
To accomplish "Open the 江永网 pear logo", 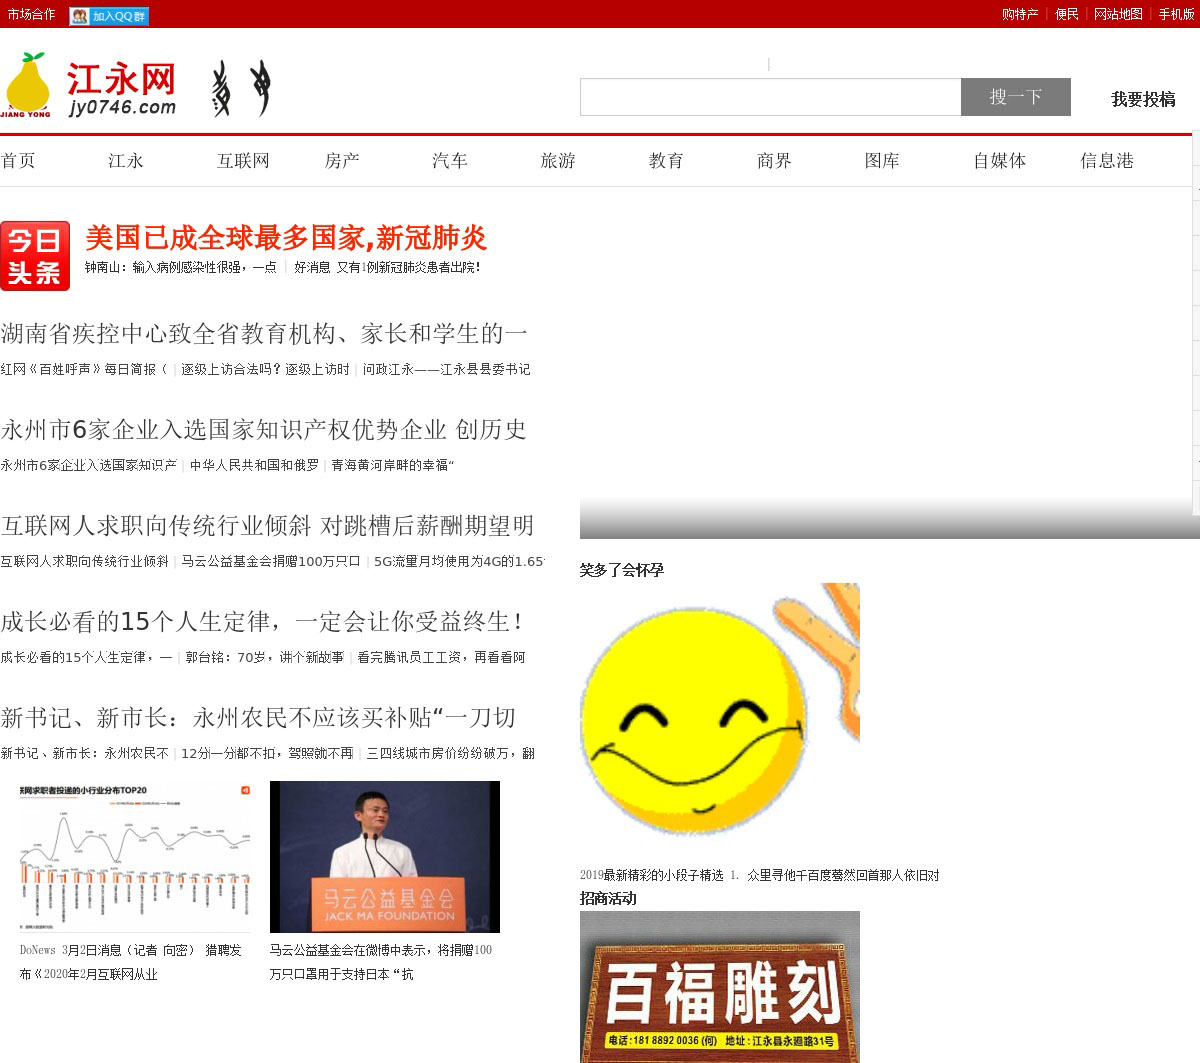I will click(x=90, y=87).
